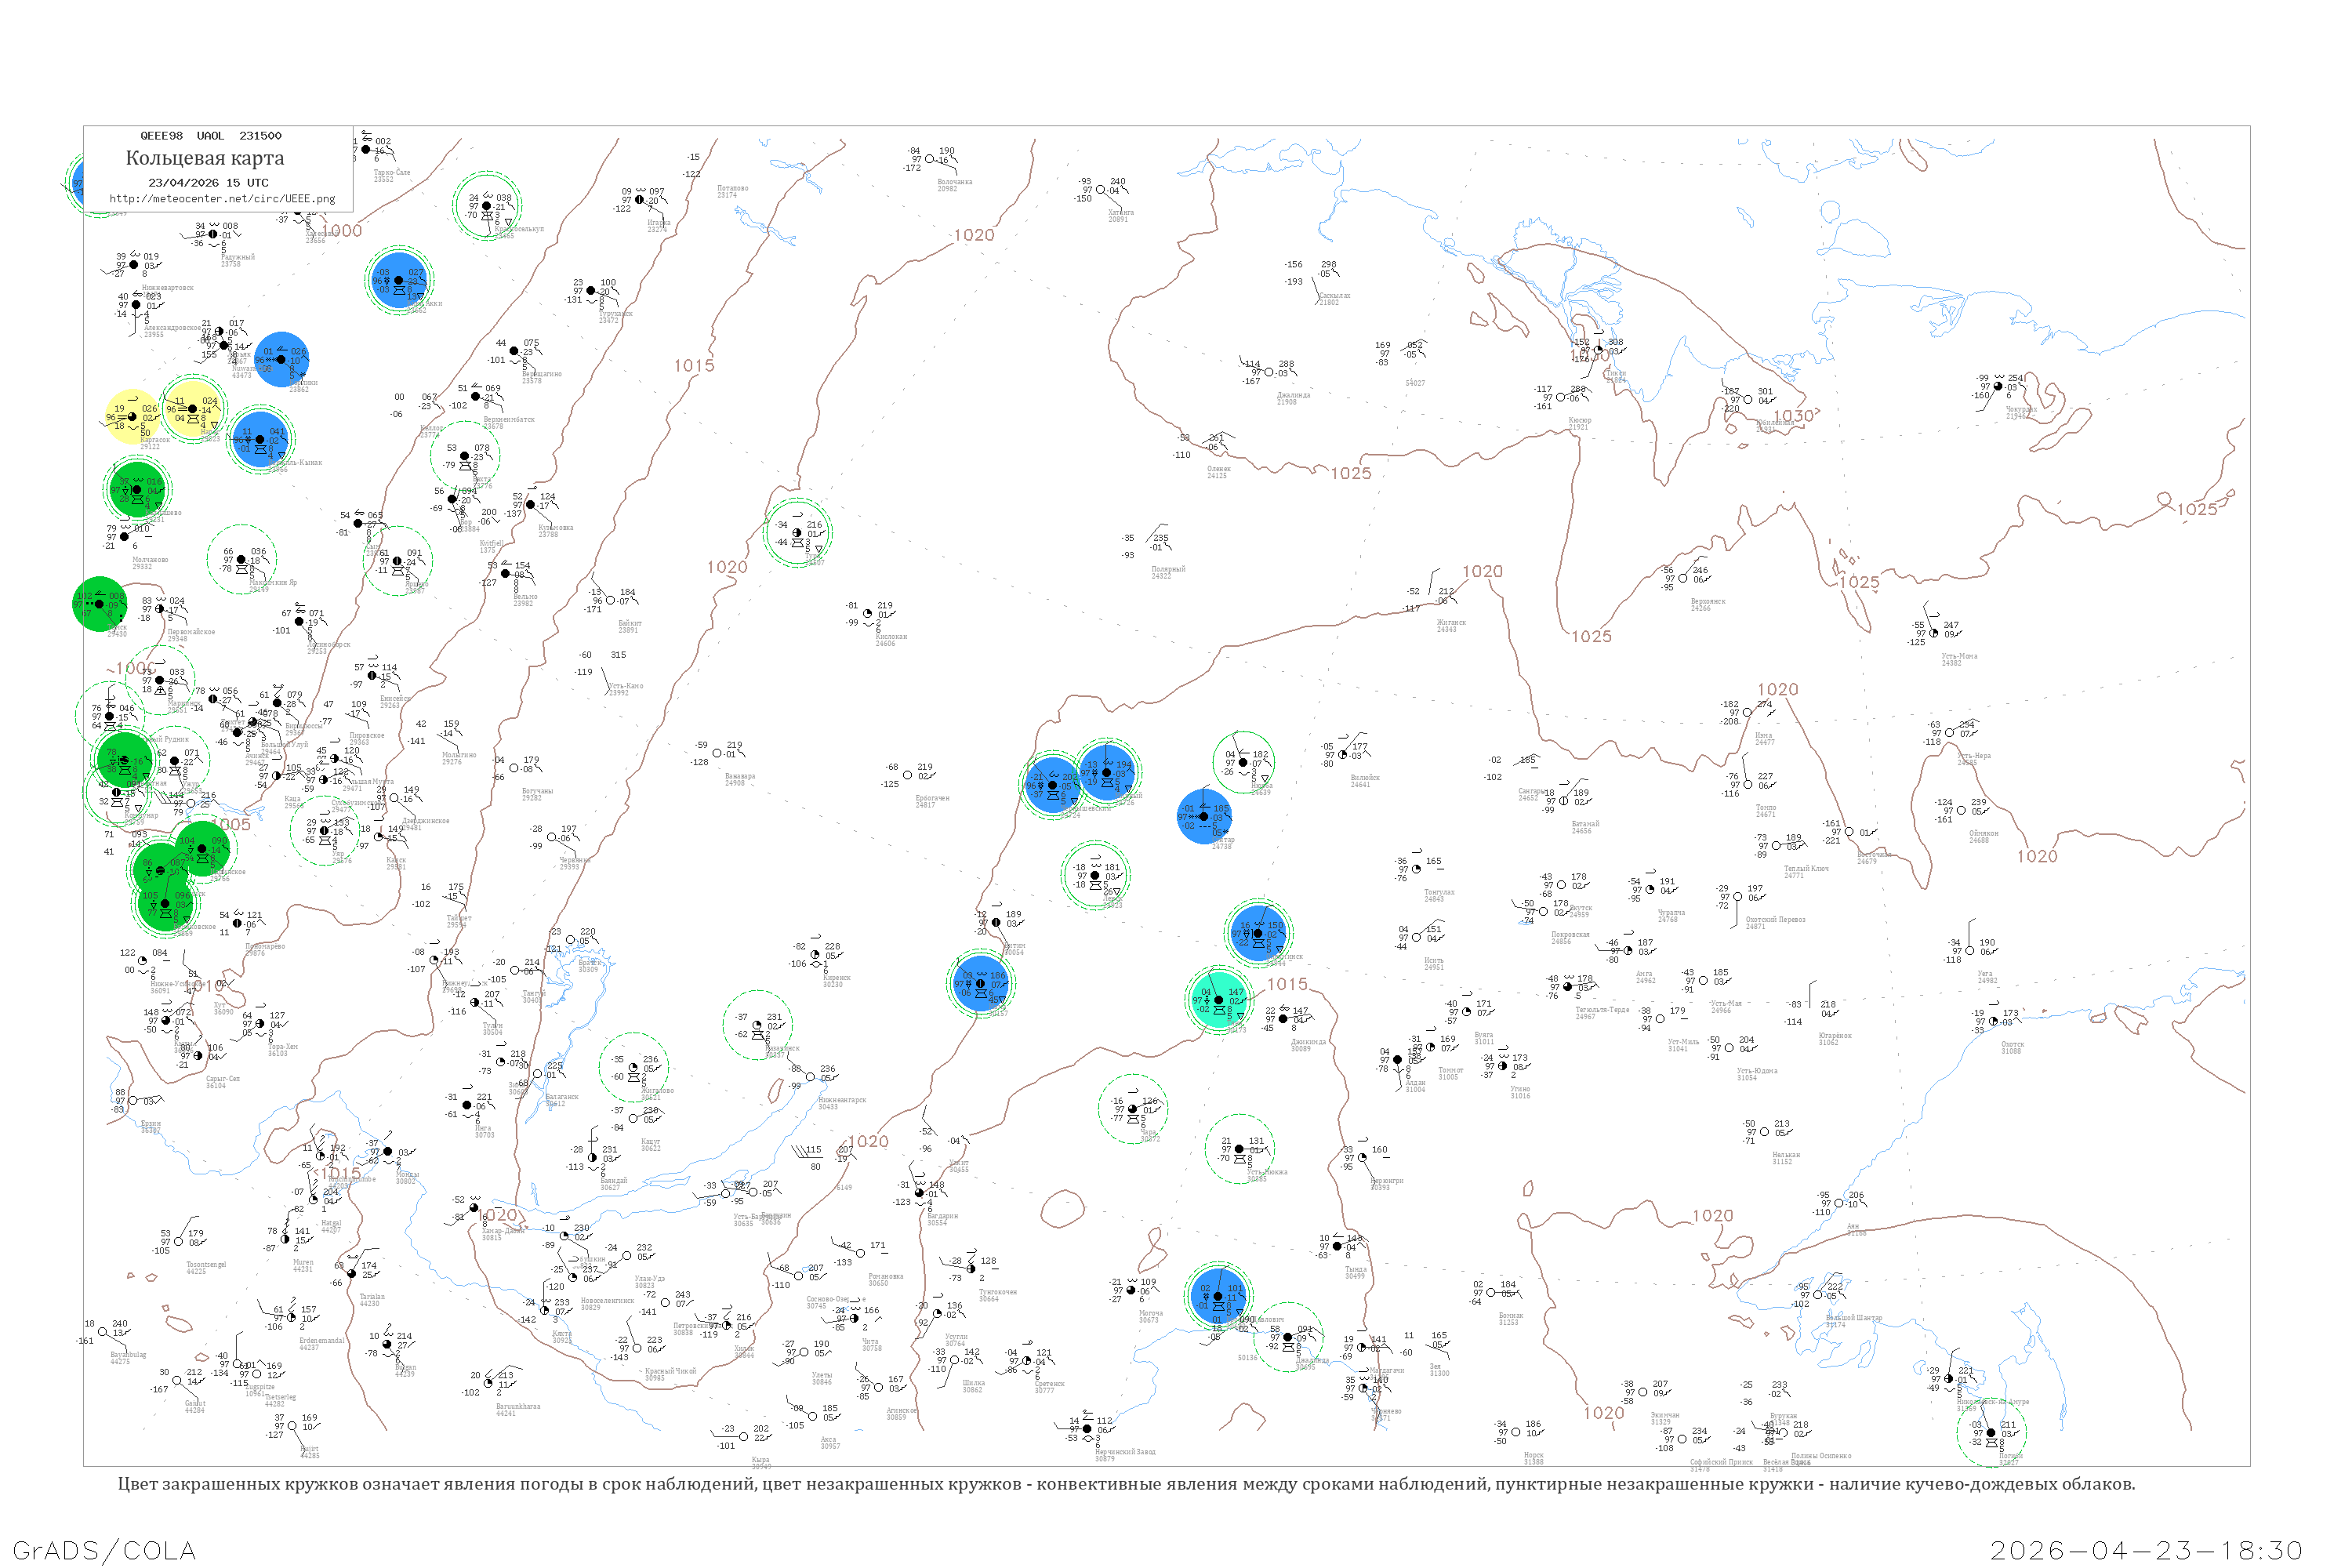Click the blue circle at Мама station

point(981,984)
